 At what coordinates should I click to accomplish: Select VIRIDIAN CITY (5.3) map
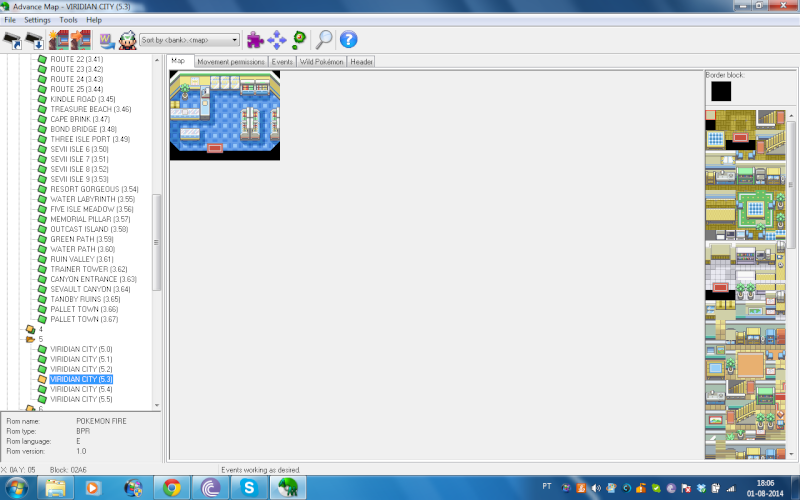point(81,379)
